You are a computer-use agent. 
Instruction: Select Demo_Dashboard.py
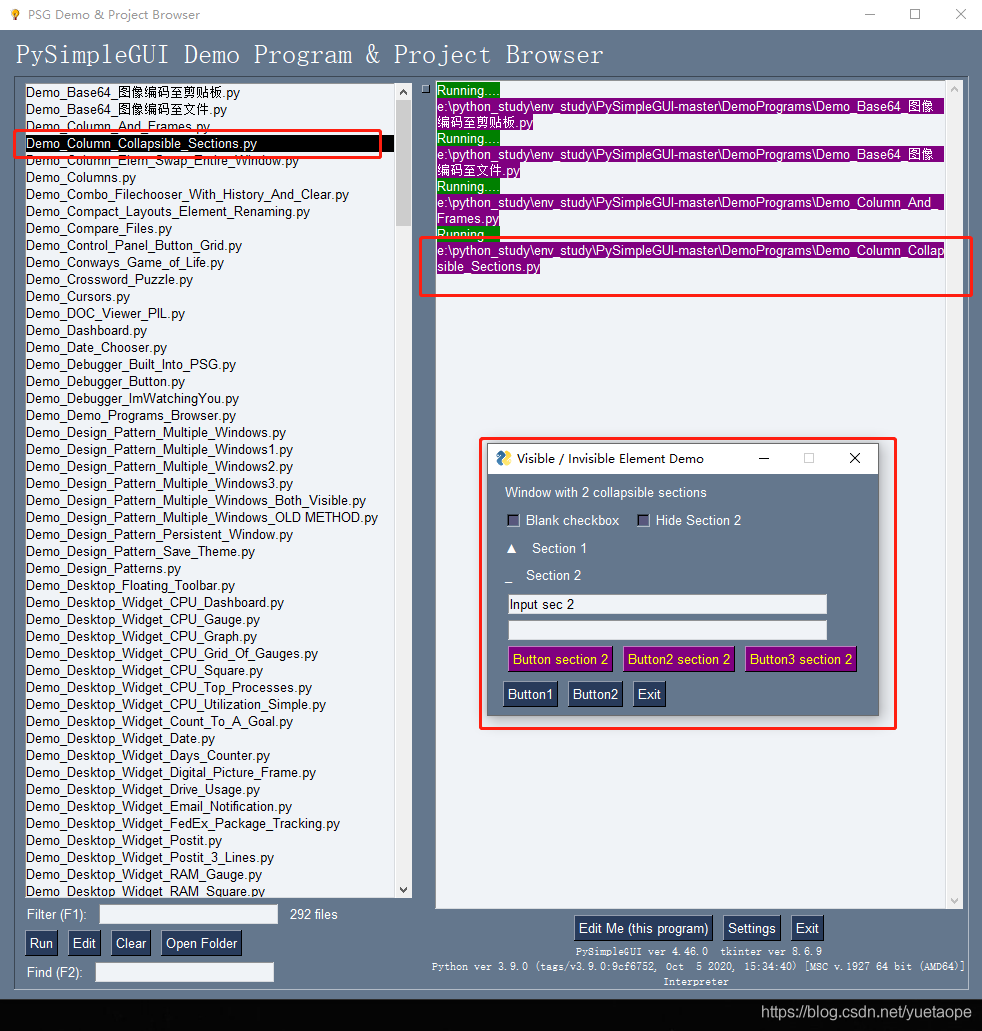point(210,331)
